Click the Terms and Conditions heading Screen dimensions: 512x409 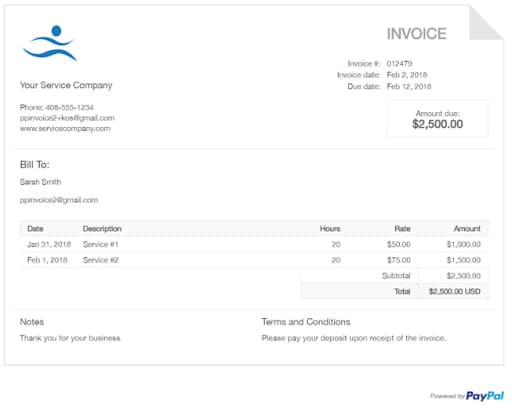(306, 322)
